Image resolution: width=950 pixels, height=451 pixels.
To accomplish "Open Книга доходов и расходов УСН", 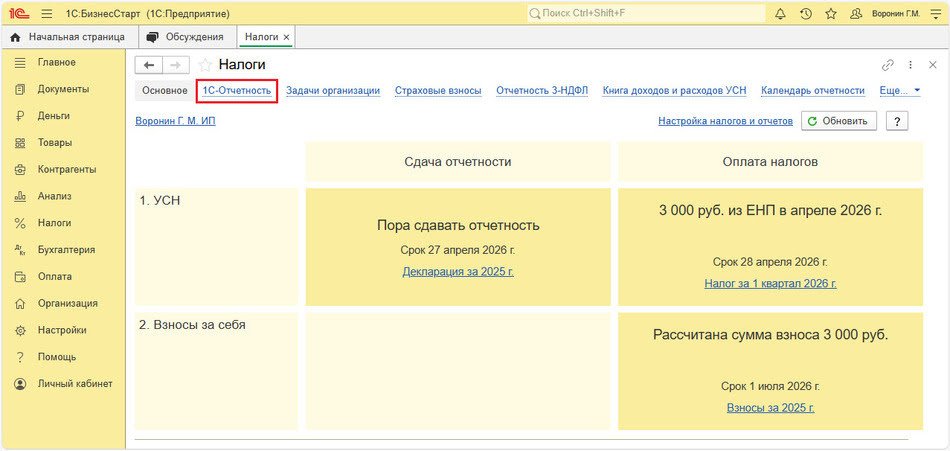I will [674, 91].
